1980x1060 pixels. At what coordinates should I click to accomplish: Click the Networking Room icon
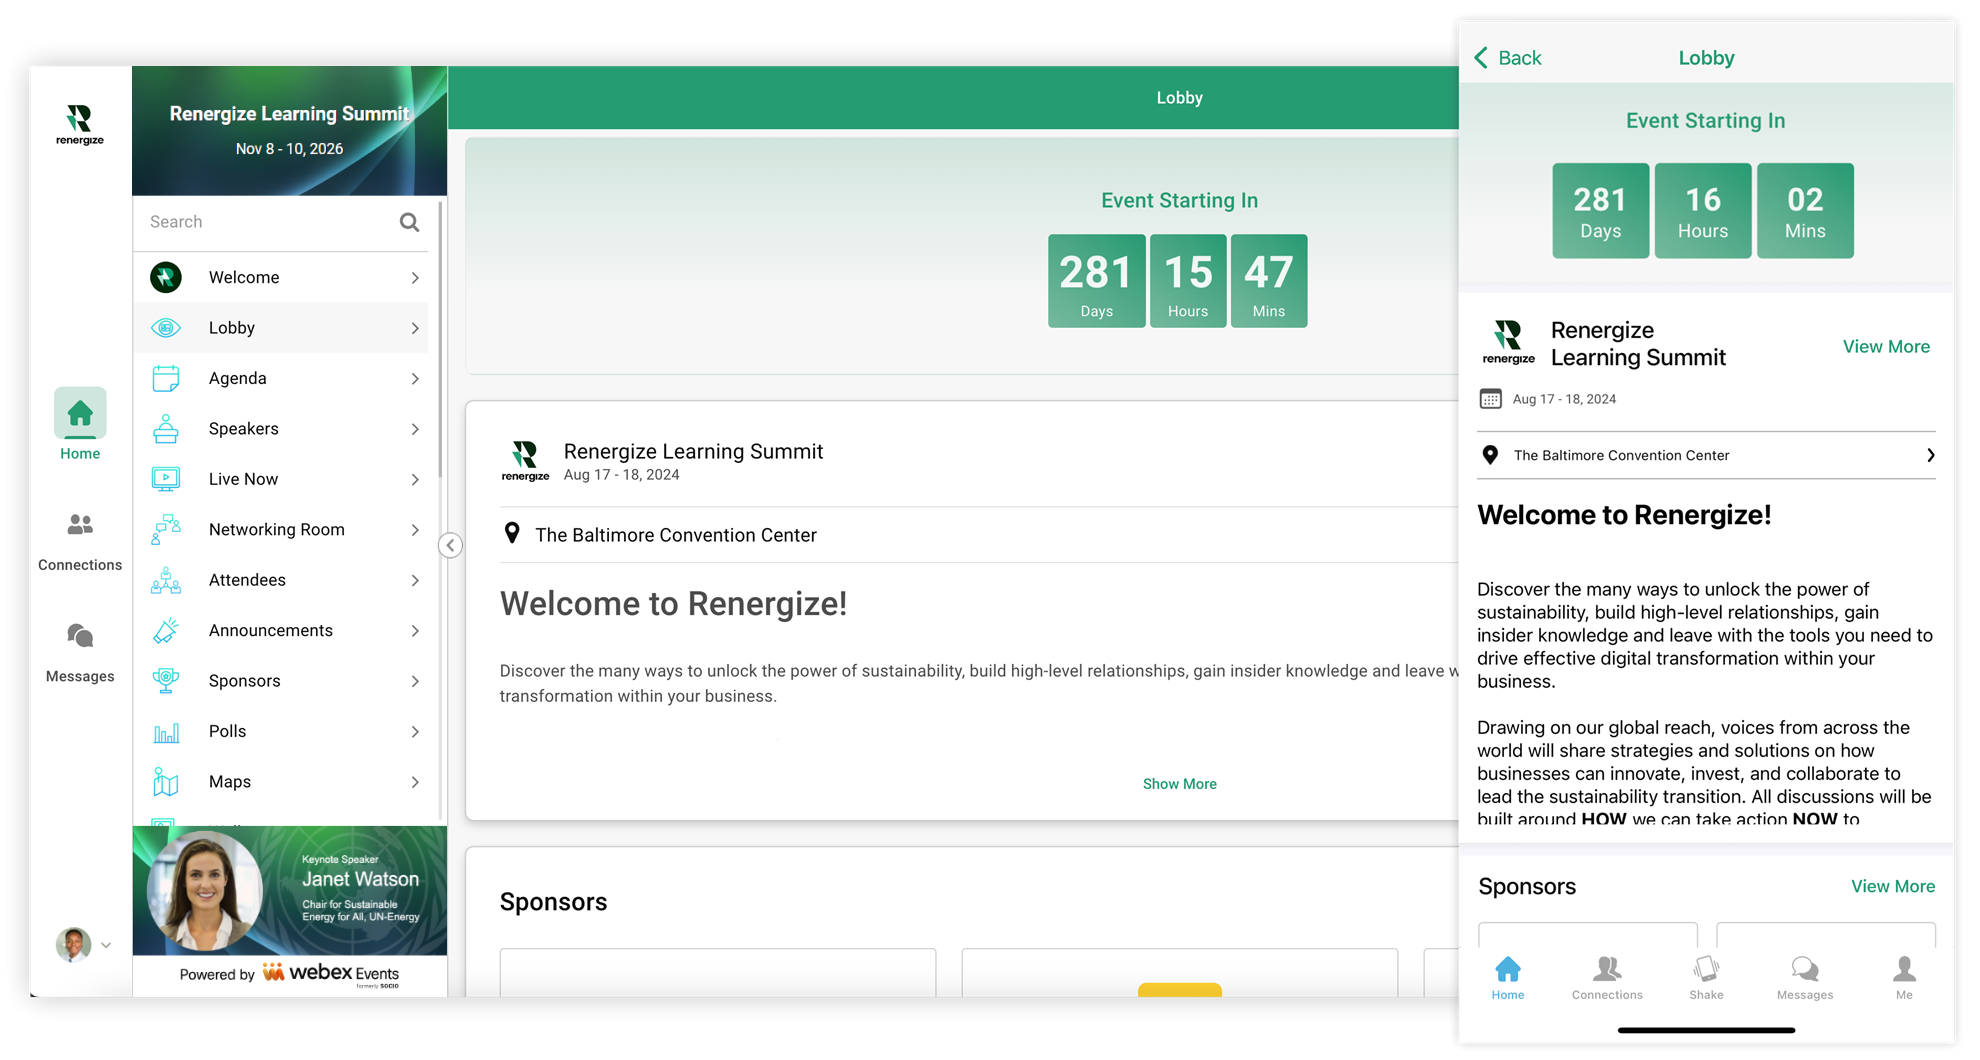[x=166, y=529]
